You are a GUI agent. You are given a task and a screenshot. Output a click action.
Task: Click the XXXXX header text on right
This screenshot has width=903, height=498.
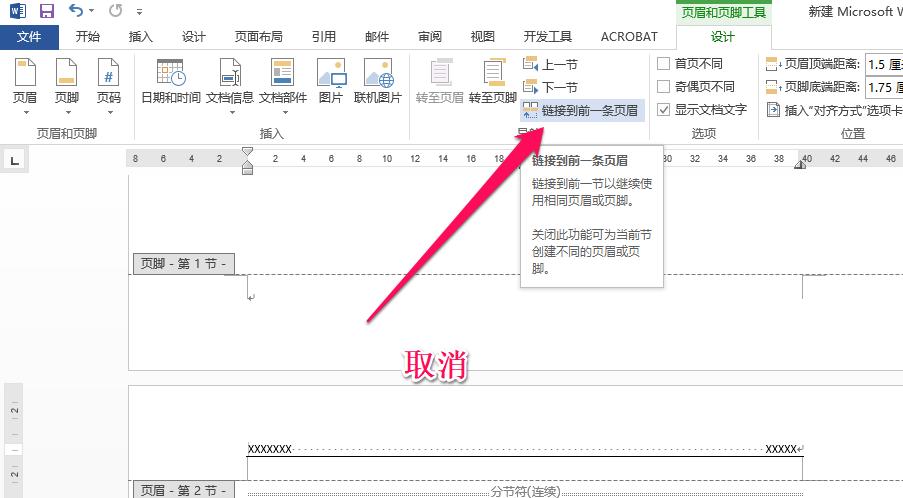click(781, 449)
